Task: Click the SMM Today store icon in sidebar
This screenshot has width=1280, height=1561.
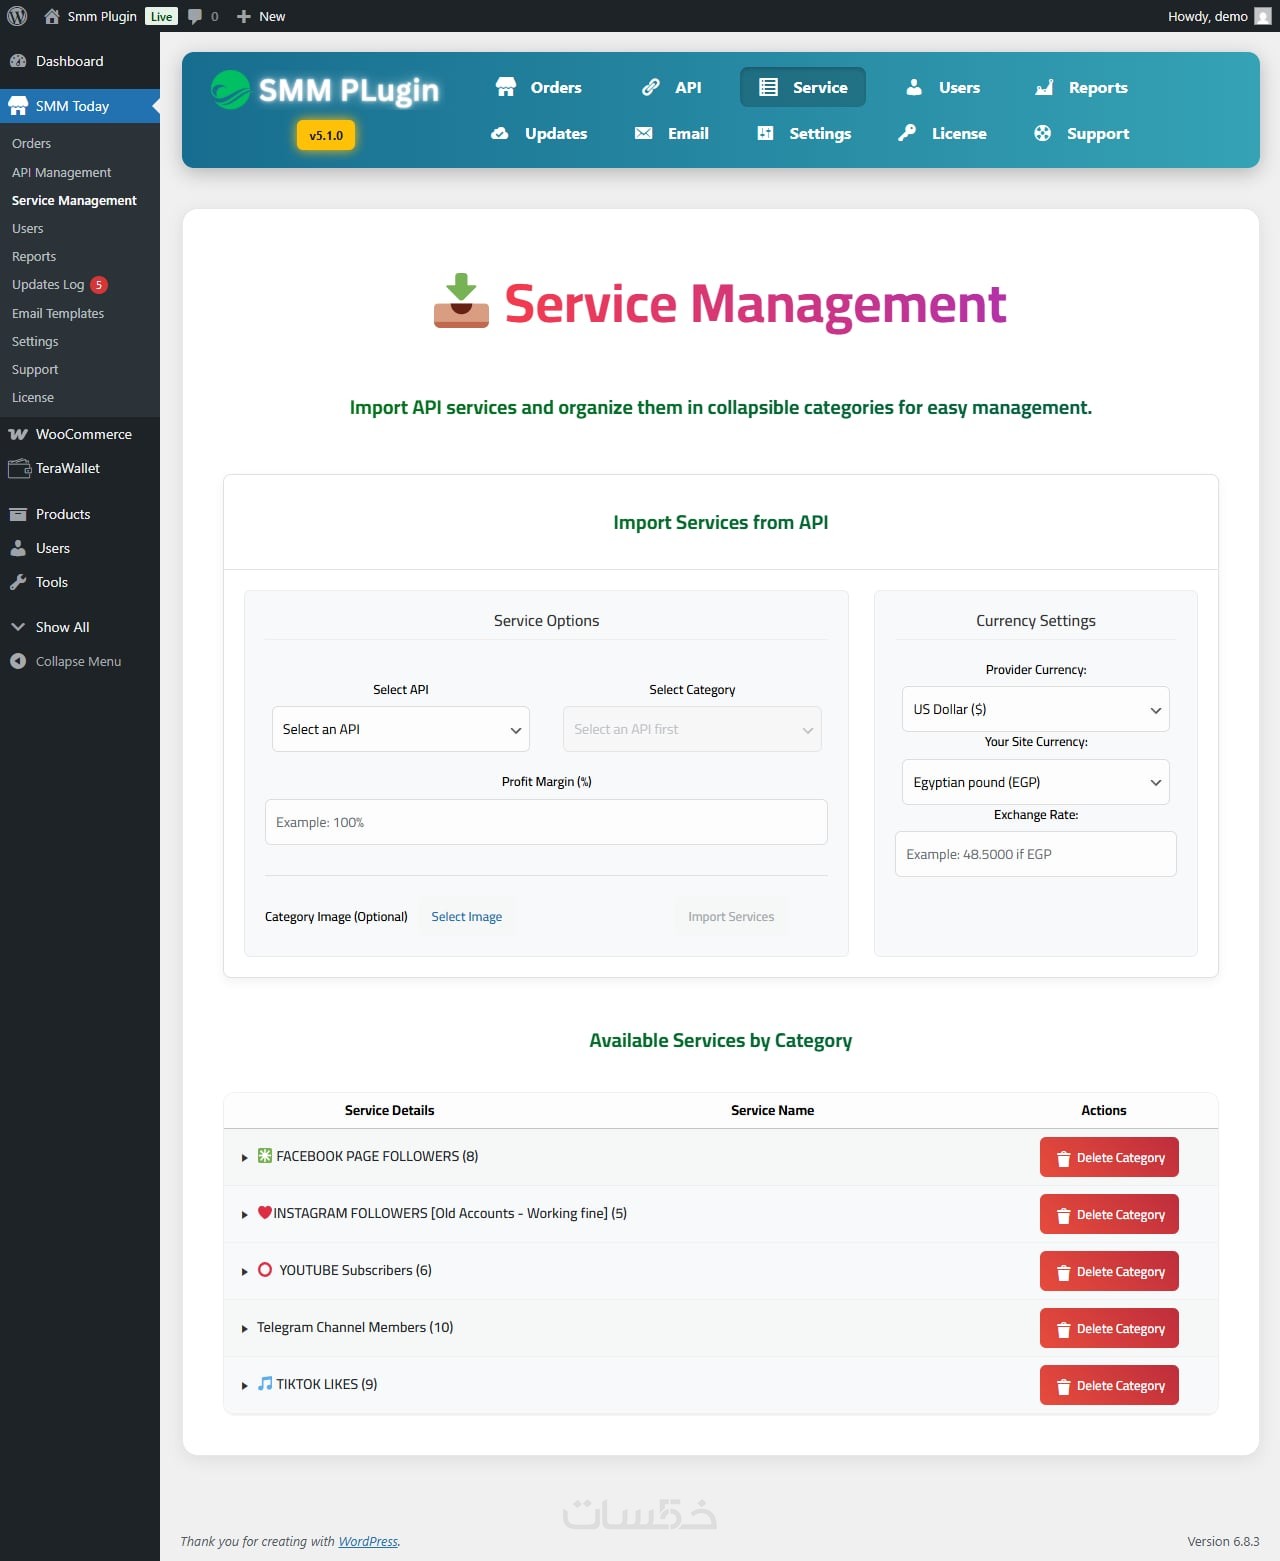Action: (18, 106)
